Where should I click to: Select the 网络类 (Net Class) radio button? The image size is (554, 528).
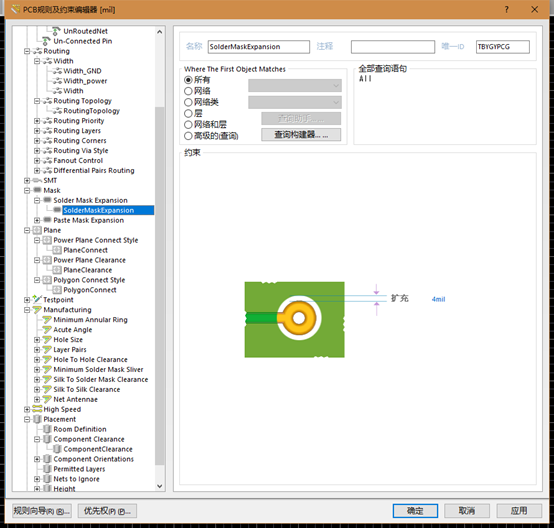[x=188, y=102]
